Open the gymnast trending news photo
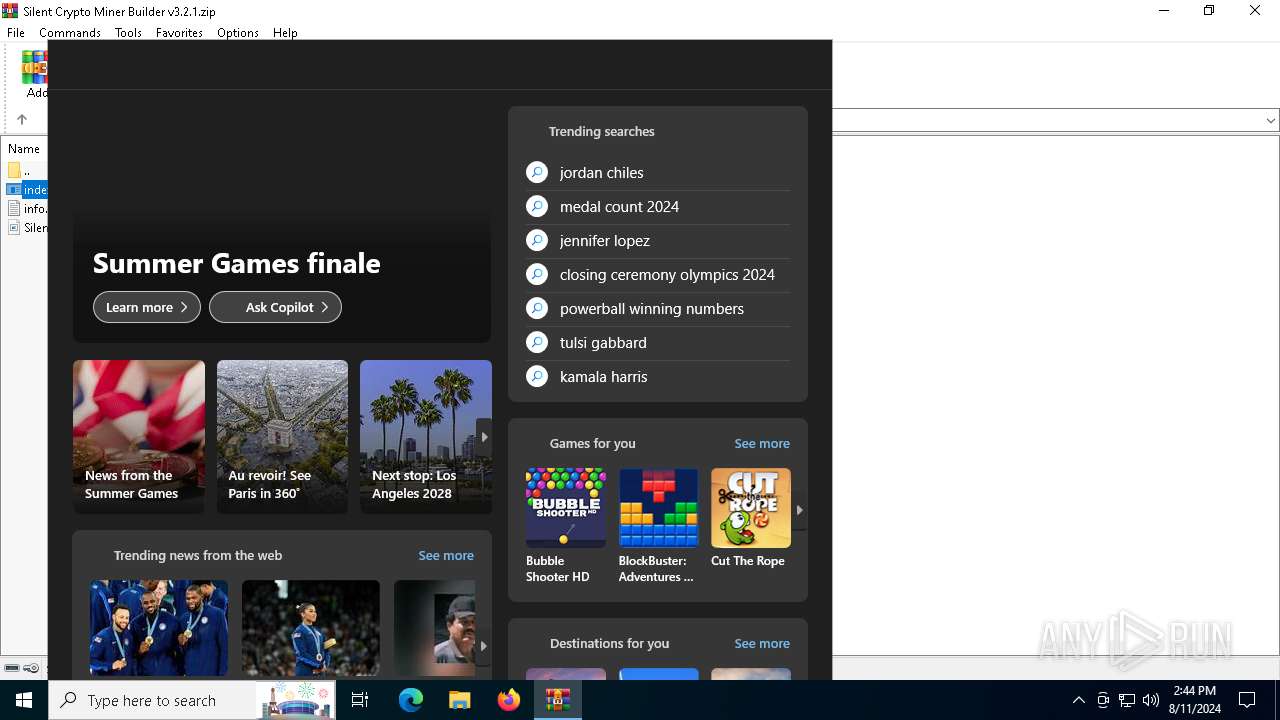1280x720 pixels. point(311,628)
